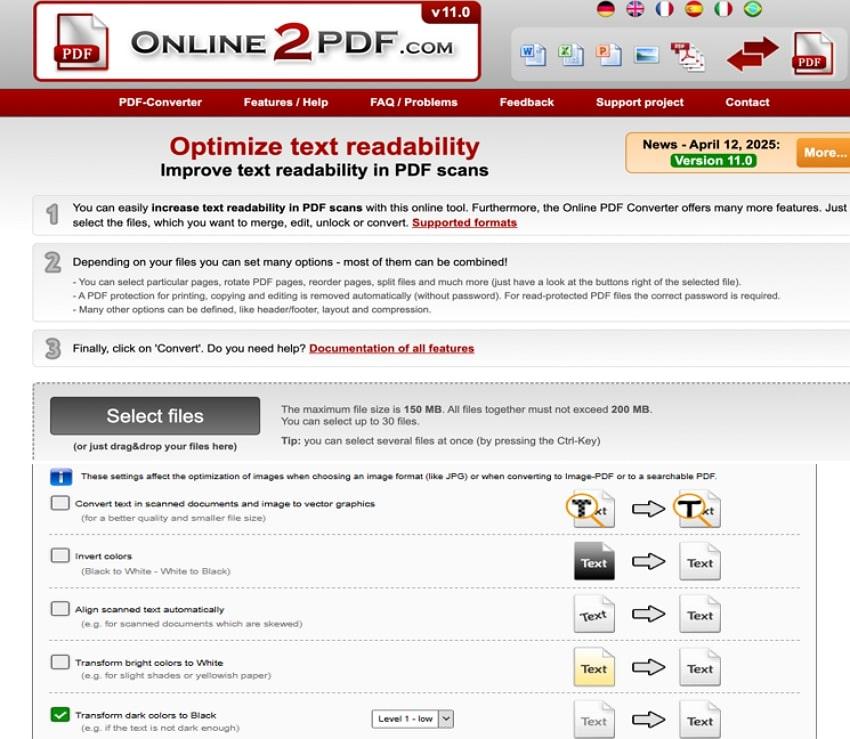Click the yellowish paper Text icon
This screenshot has height=739, width=850.
(x=594, y=667)
